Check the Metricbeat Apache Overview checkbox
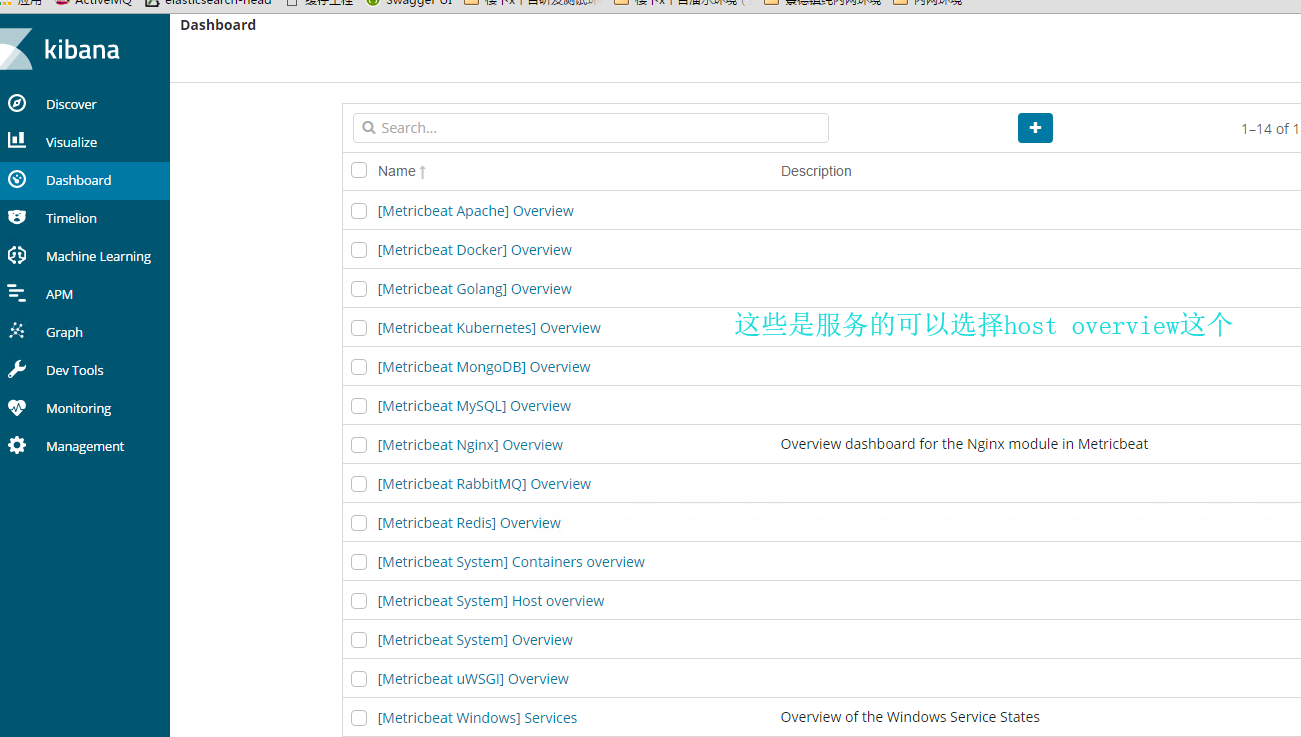1301x737 pixels. coord(359,211)
